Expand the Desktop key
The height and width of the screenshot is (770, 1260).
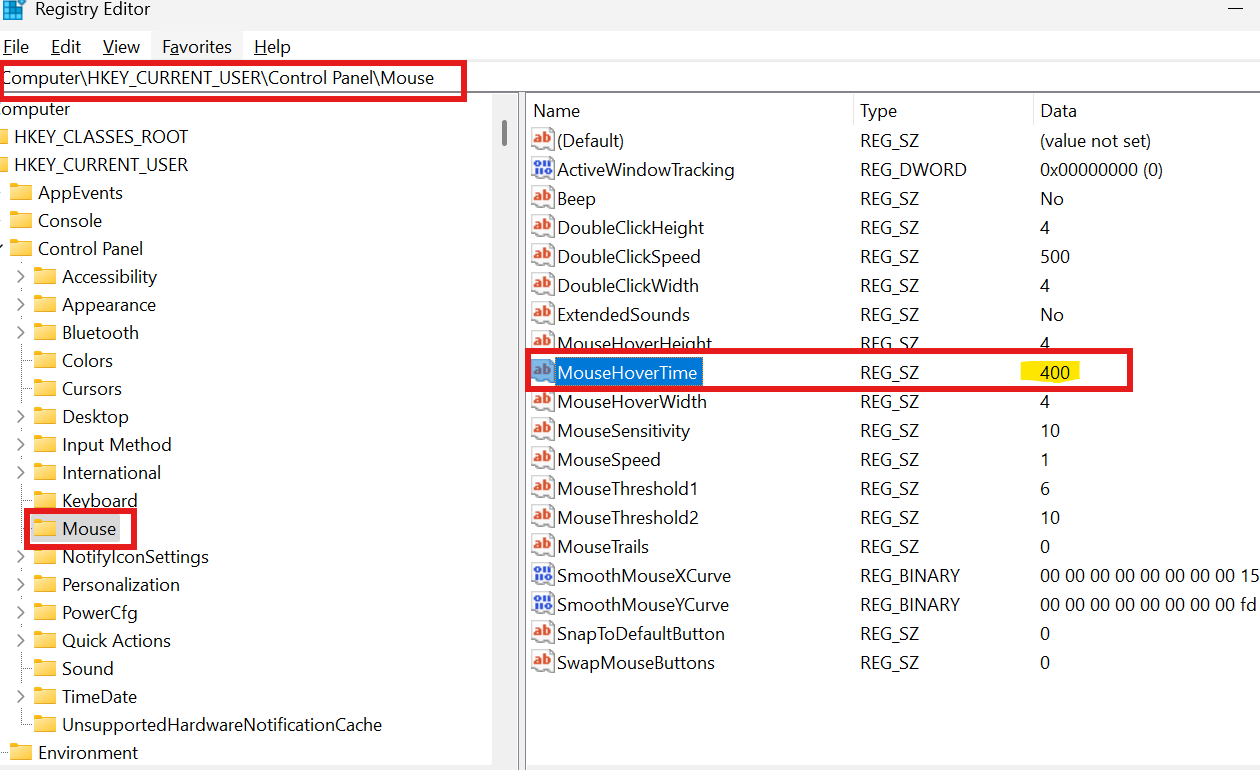[x=20, y=416]
